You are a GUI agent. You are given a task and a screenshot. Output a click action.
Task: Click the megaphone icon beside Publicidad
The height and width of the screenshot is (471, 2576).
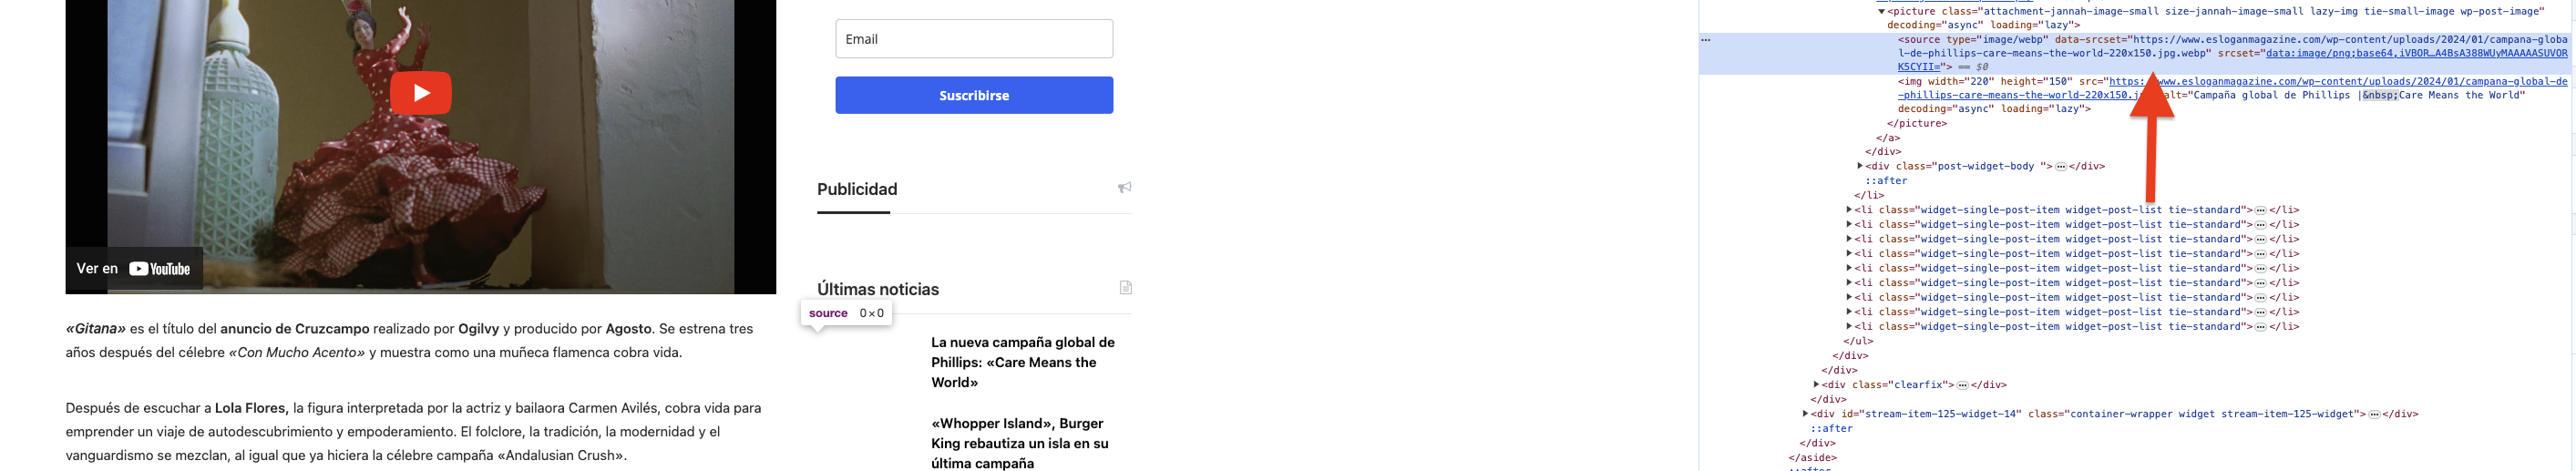pyautogui.click(x=1124, y=187)
